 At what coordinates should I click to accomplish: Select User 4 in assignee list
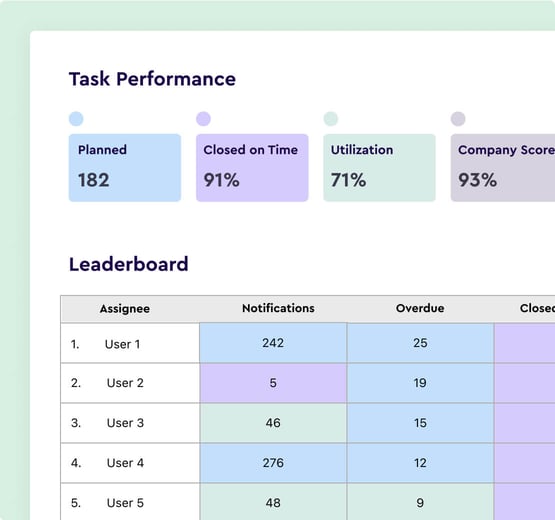(125, 463)
